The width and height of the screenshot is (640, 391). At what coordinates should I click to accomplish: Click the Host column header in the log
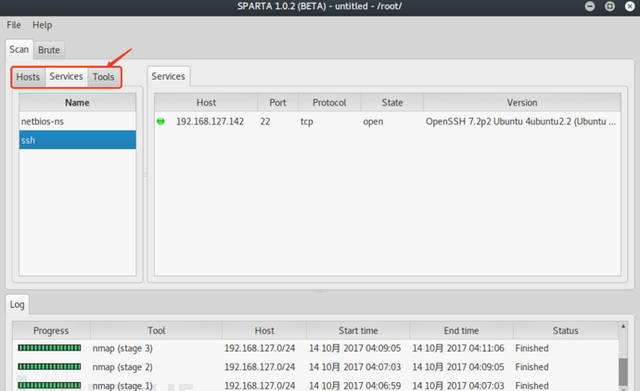click(264, 331)
